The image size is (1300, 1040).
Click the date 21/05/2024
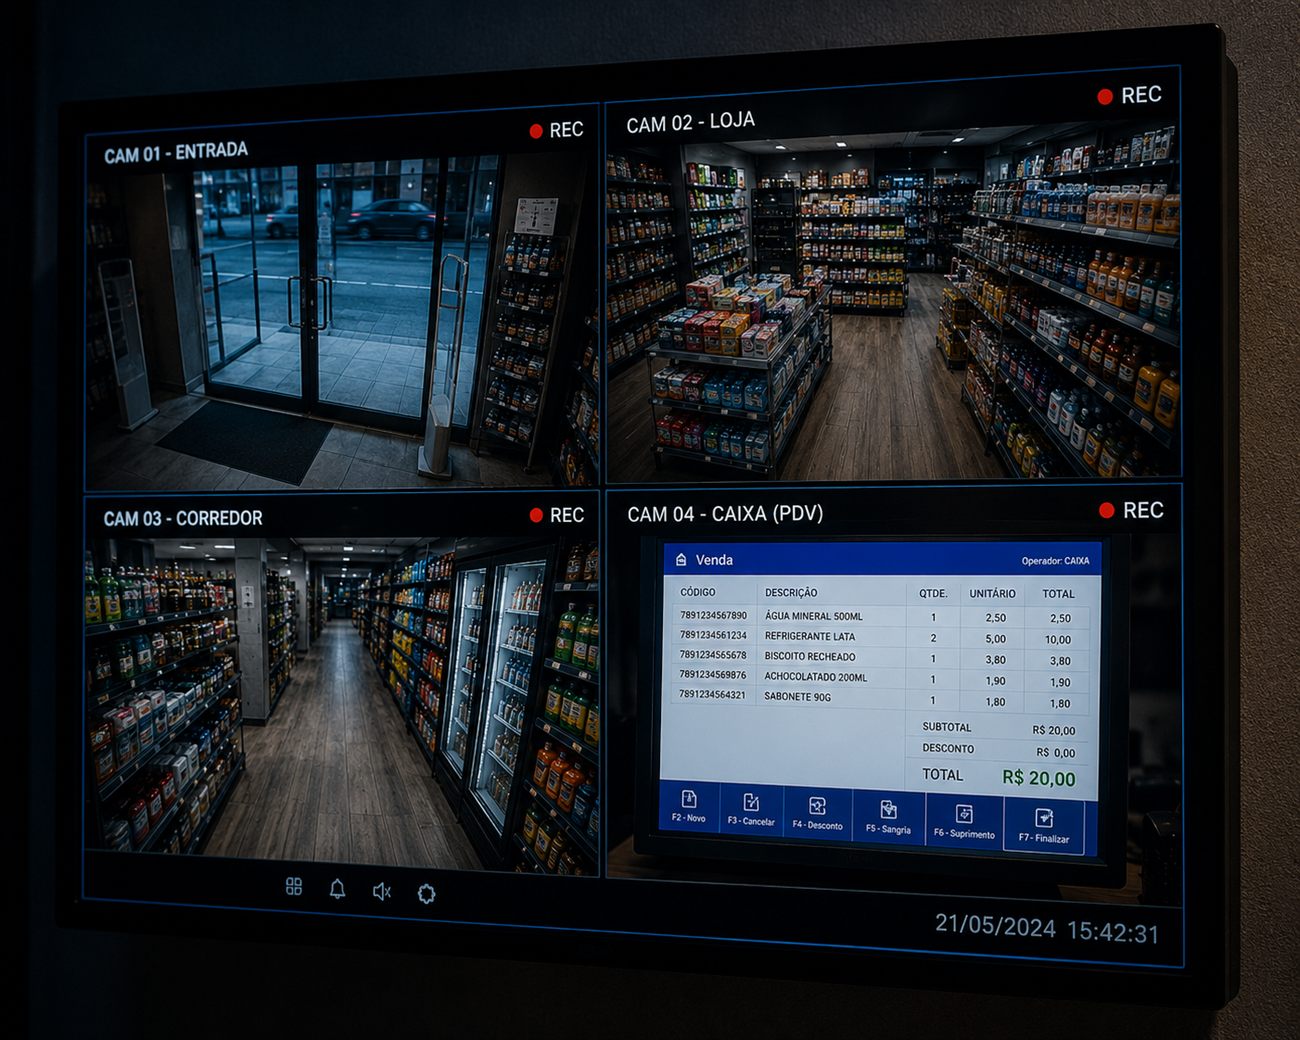click(x=995, y=926)
